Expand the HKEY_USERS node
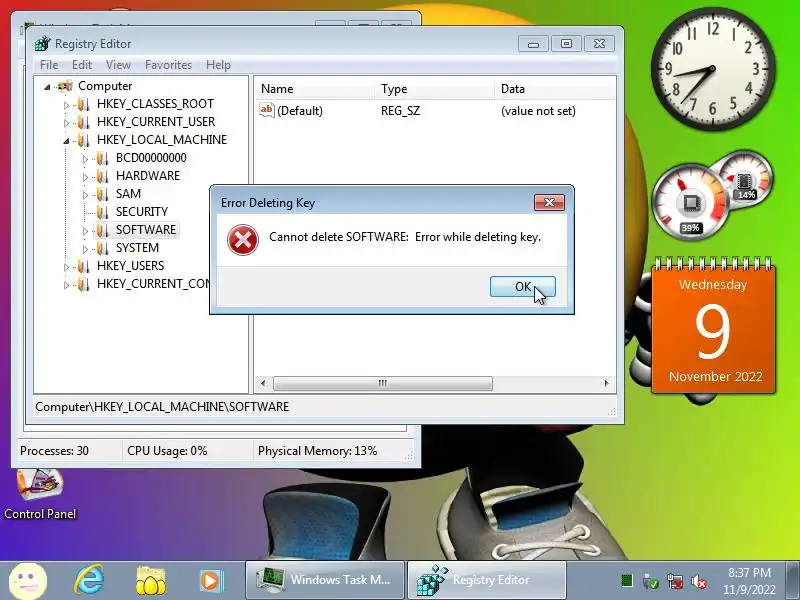This screenshot has height=600, width=800. pos(66,267)
